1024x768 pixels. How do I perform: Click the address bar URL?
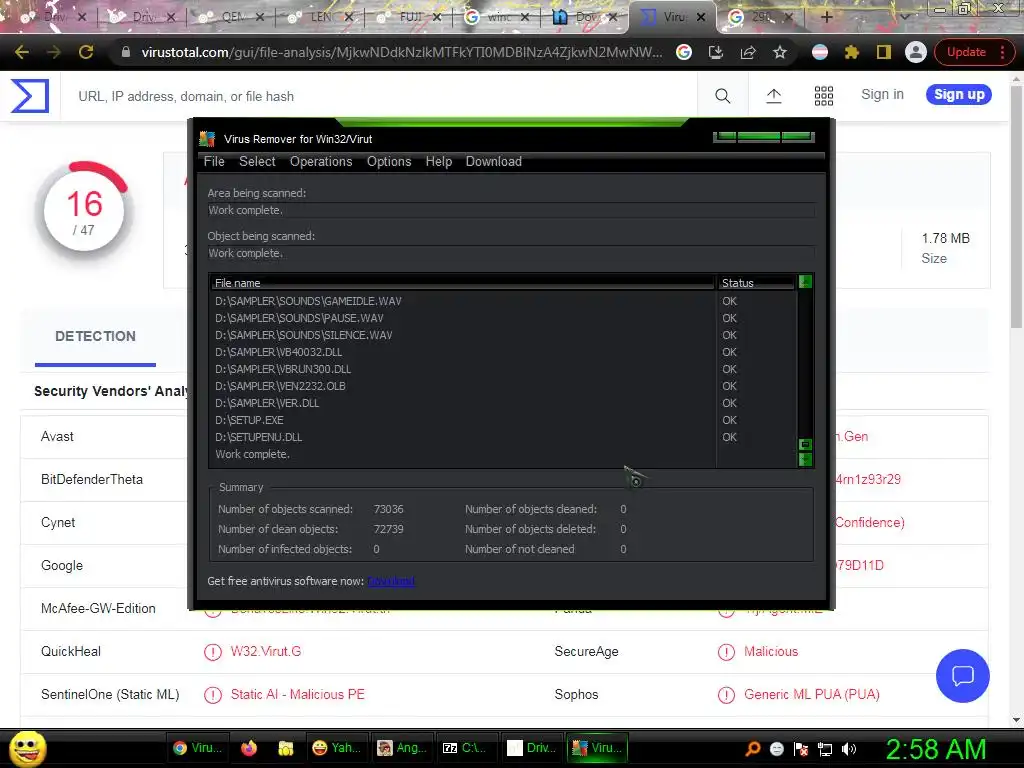(402, 52)
